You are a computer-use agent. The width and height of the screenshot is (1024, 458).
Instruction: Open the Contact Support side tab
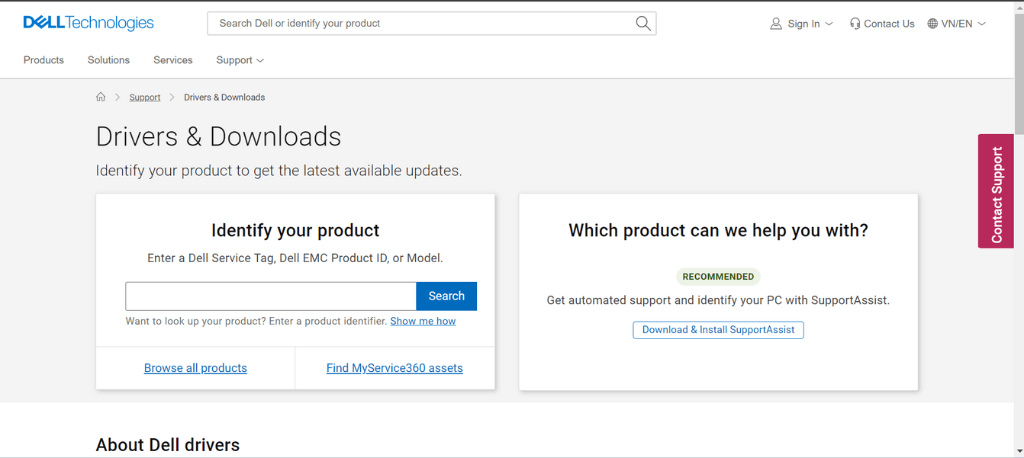[996, 191]
